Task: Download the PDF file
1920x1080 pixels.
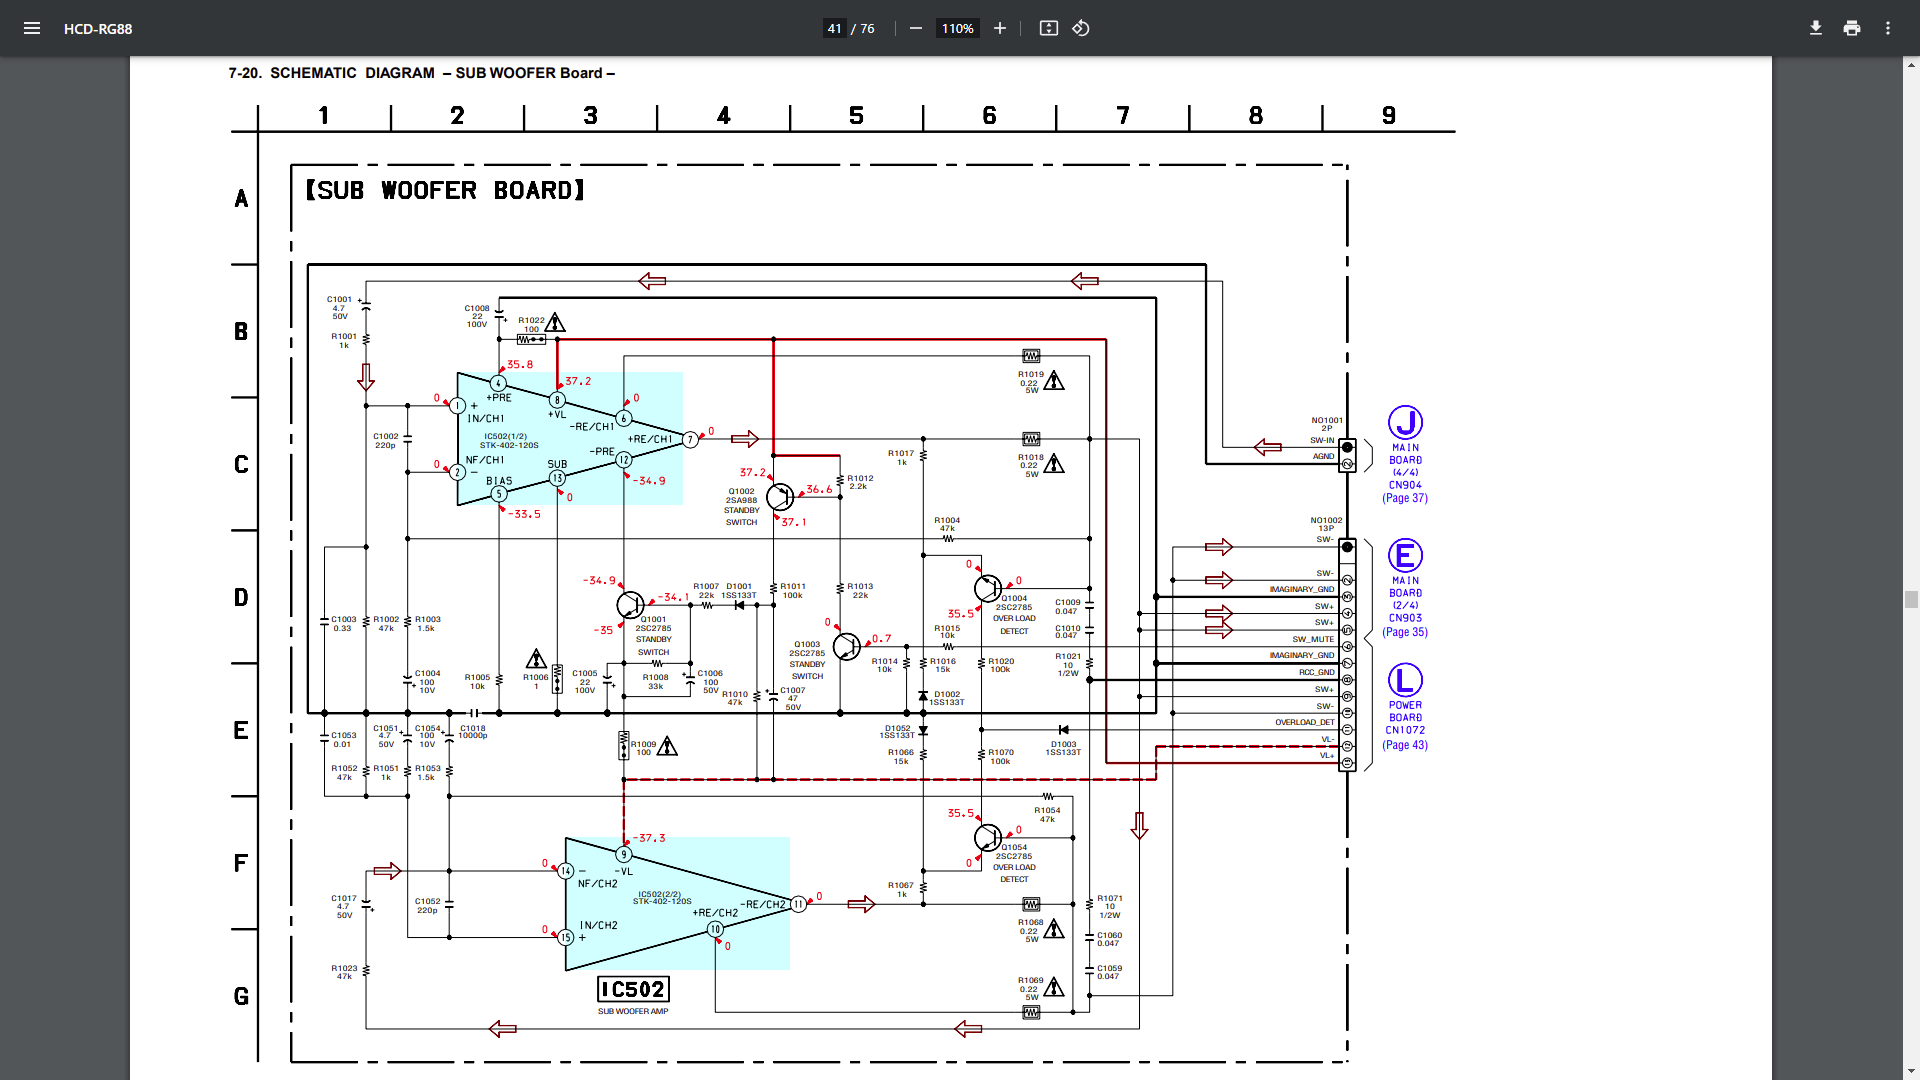Action: (x=1815, y=28)
